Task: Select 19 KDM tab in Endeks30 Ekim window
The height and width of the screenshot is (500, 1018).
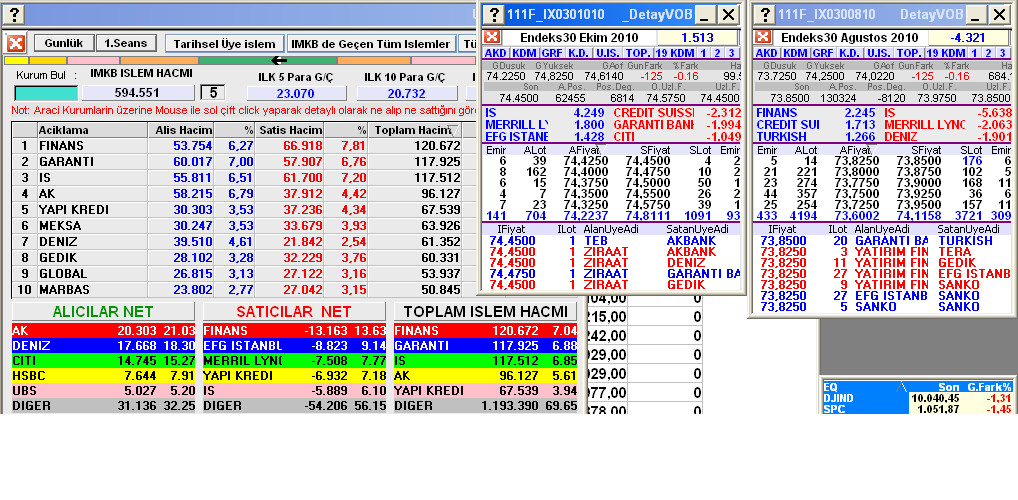Action: (675, 53)
